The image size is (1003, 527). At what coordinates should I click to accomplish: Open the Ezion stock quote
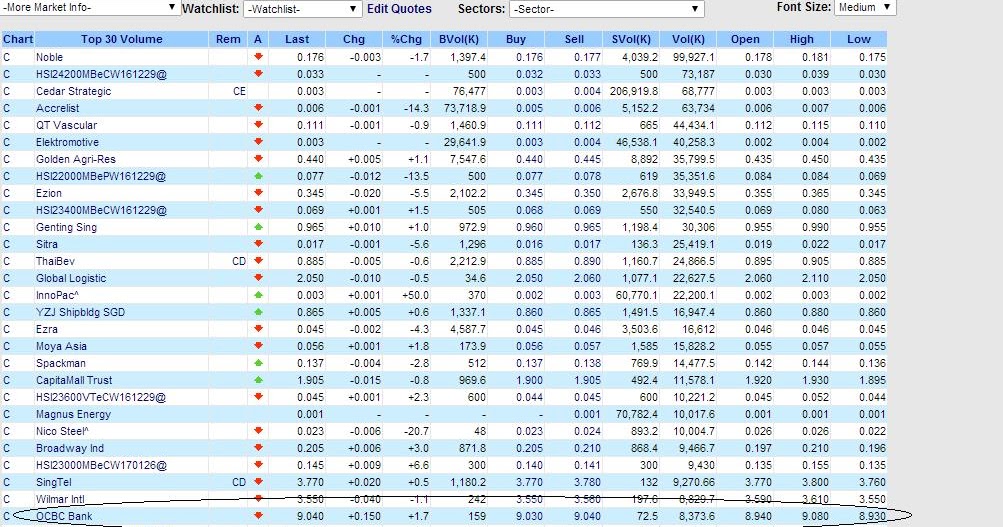tap(49, 193)
